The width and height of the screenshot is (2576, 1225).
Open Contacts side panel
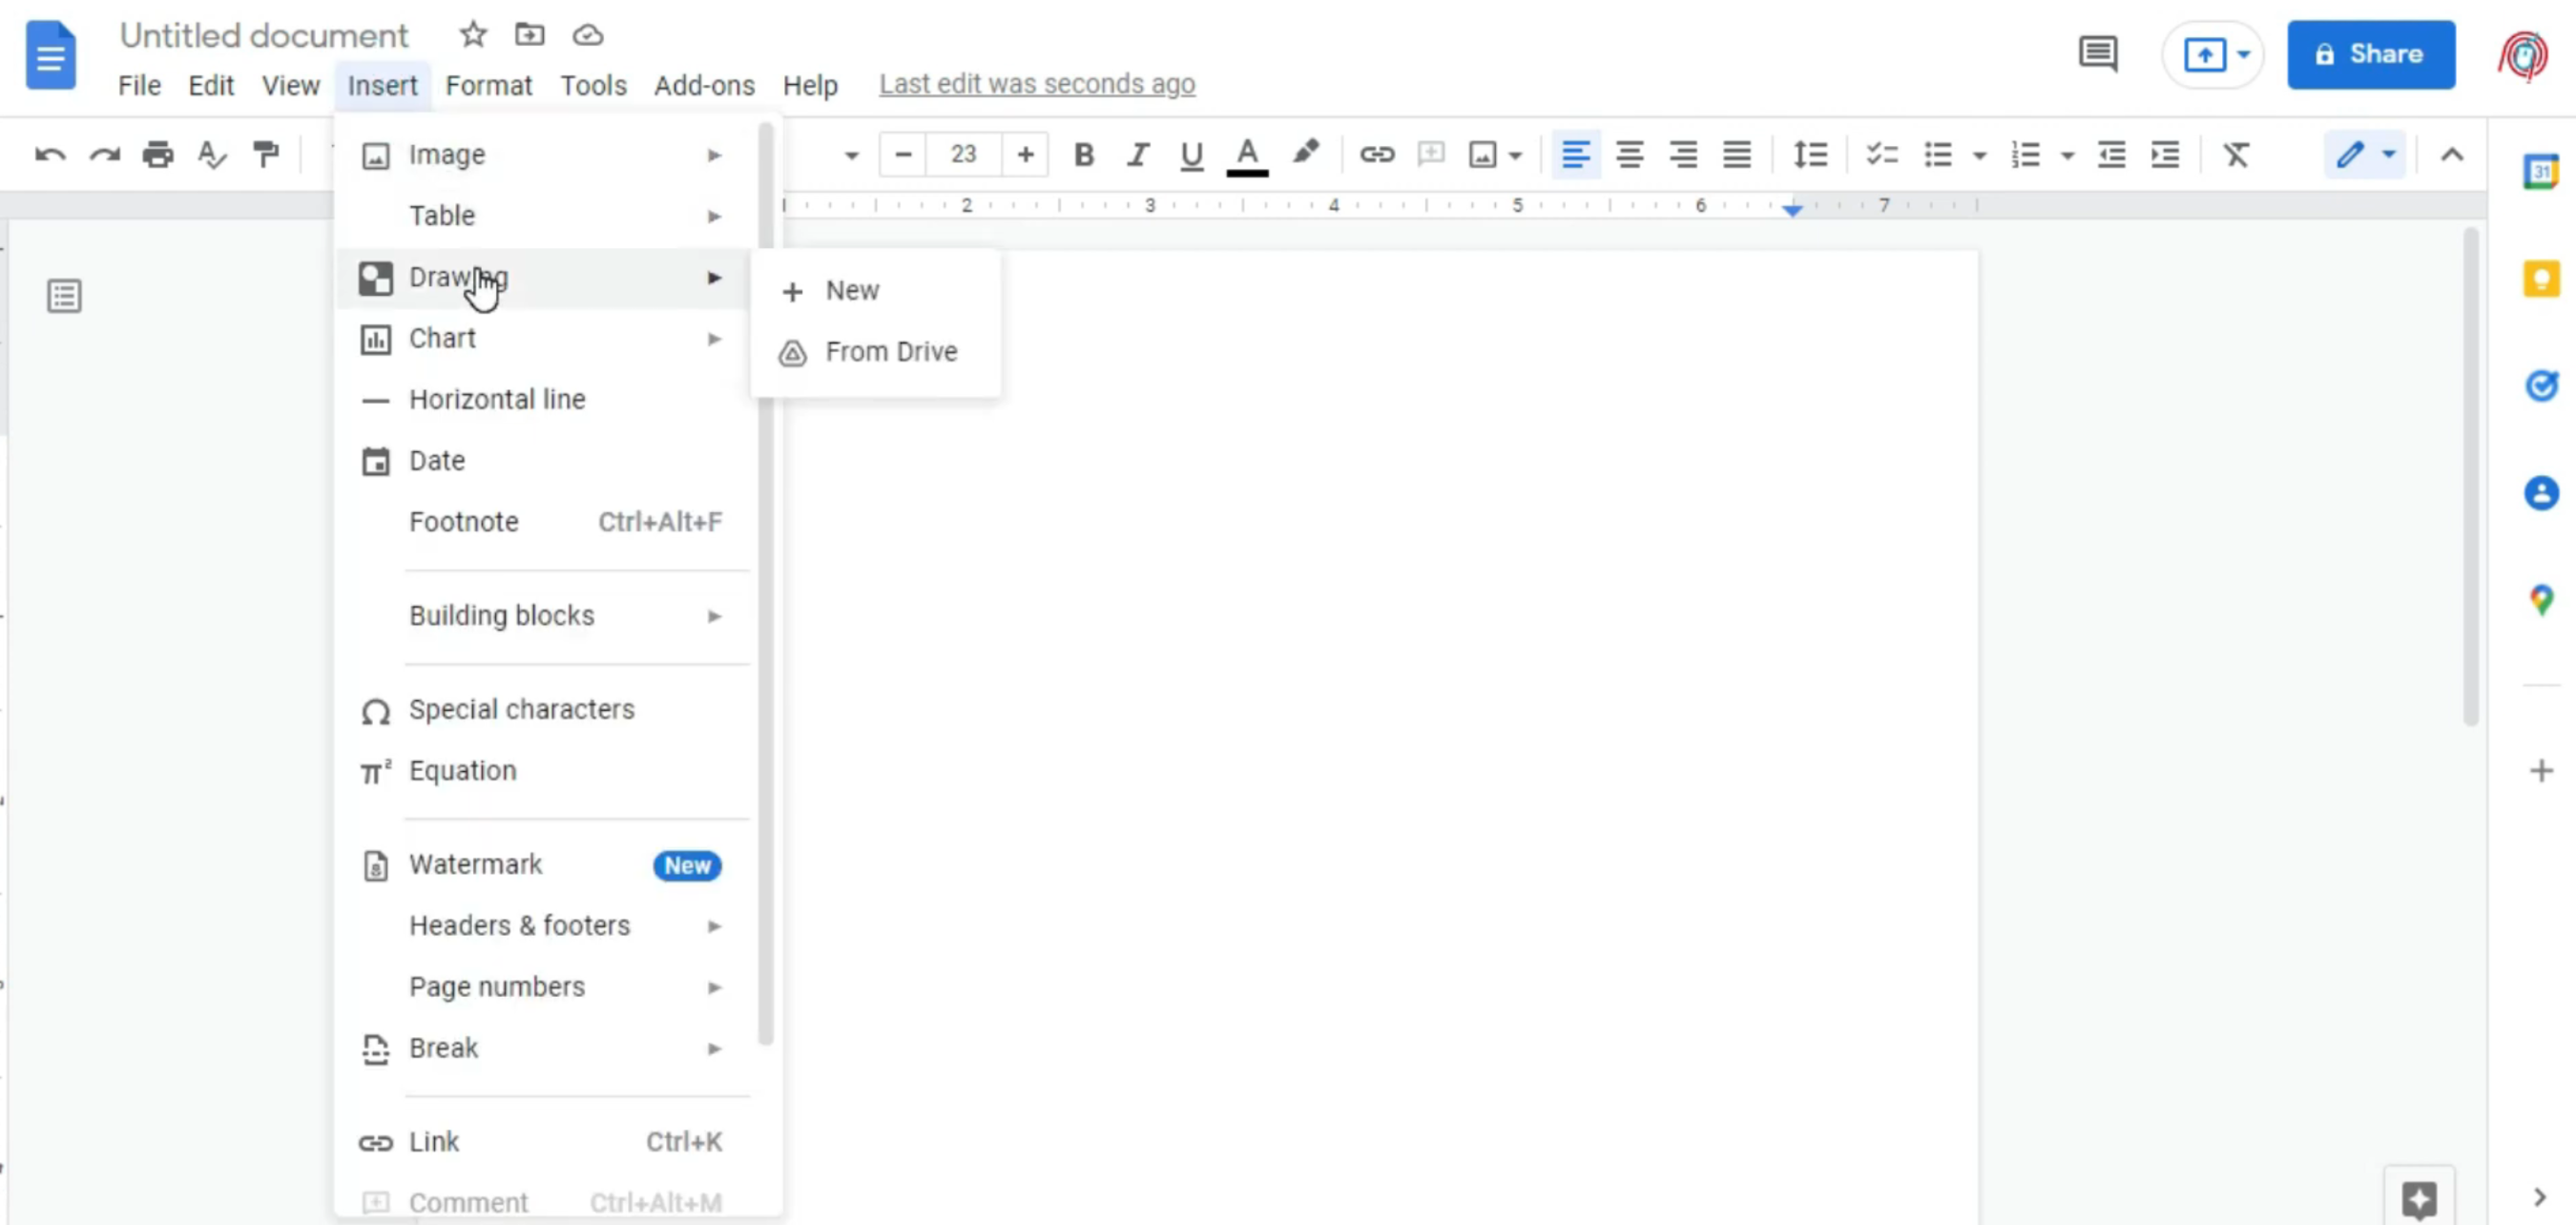2541,493
